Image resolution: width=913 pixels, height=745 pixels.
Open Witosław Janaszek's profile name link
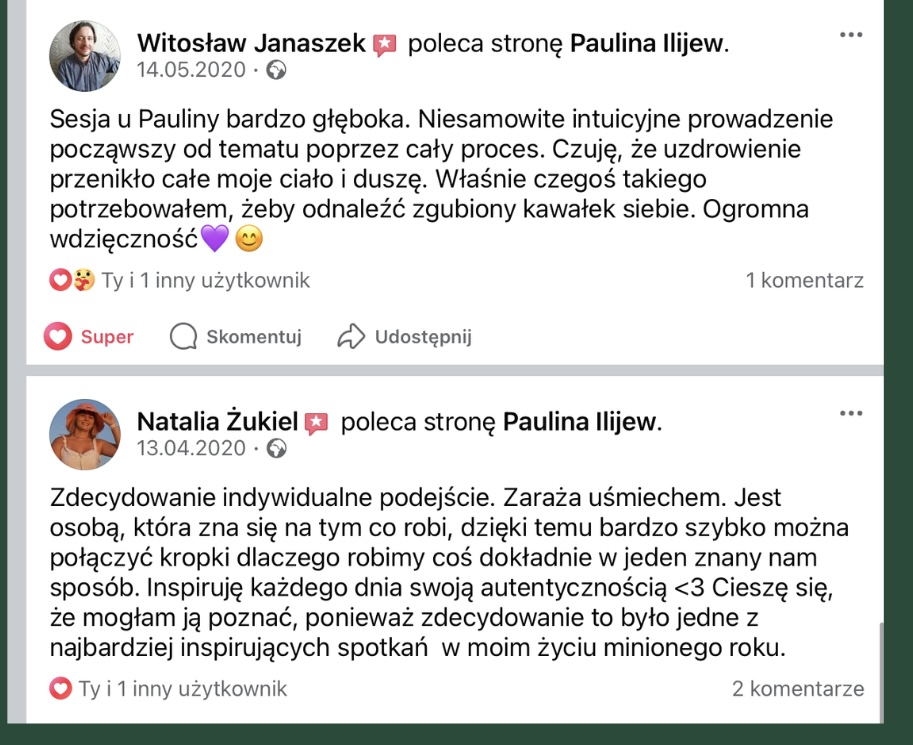[x=251, y=44]
